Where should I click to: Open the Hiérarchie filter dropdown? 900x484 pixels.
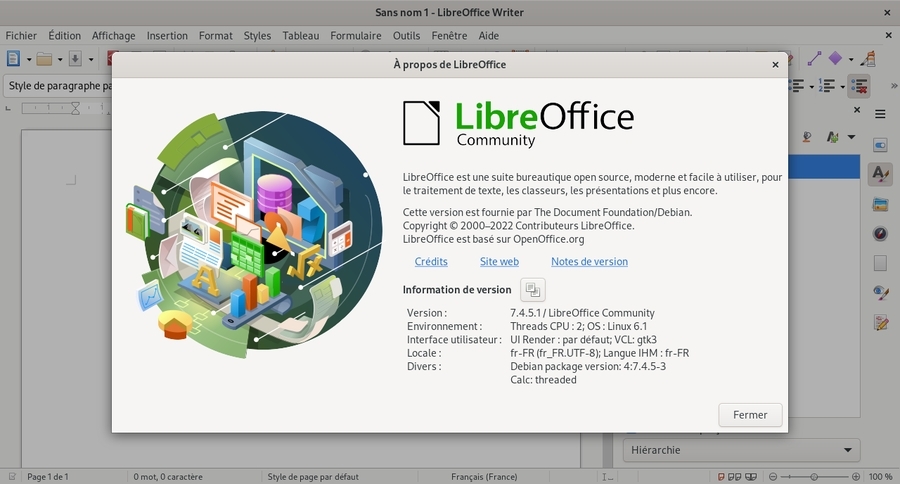tap(742, 450)
